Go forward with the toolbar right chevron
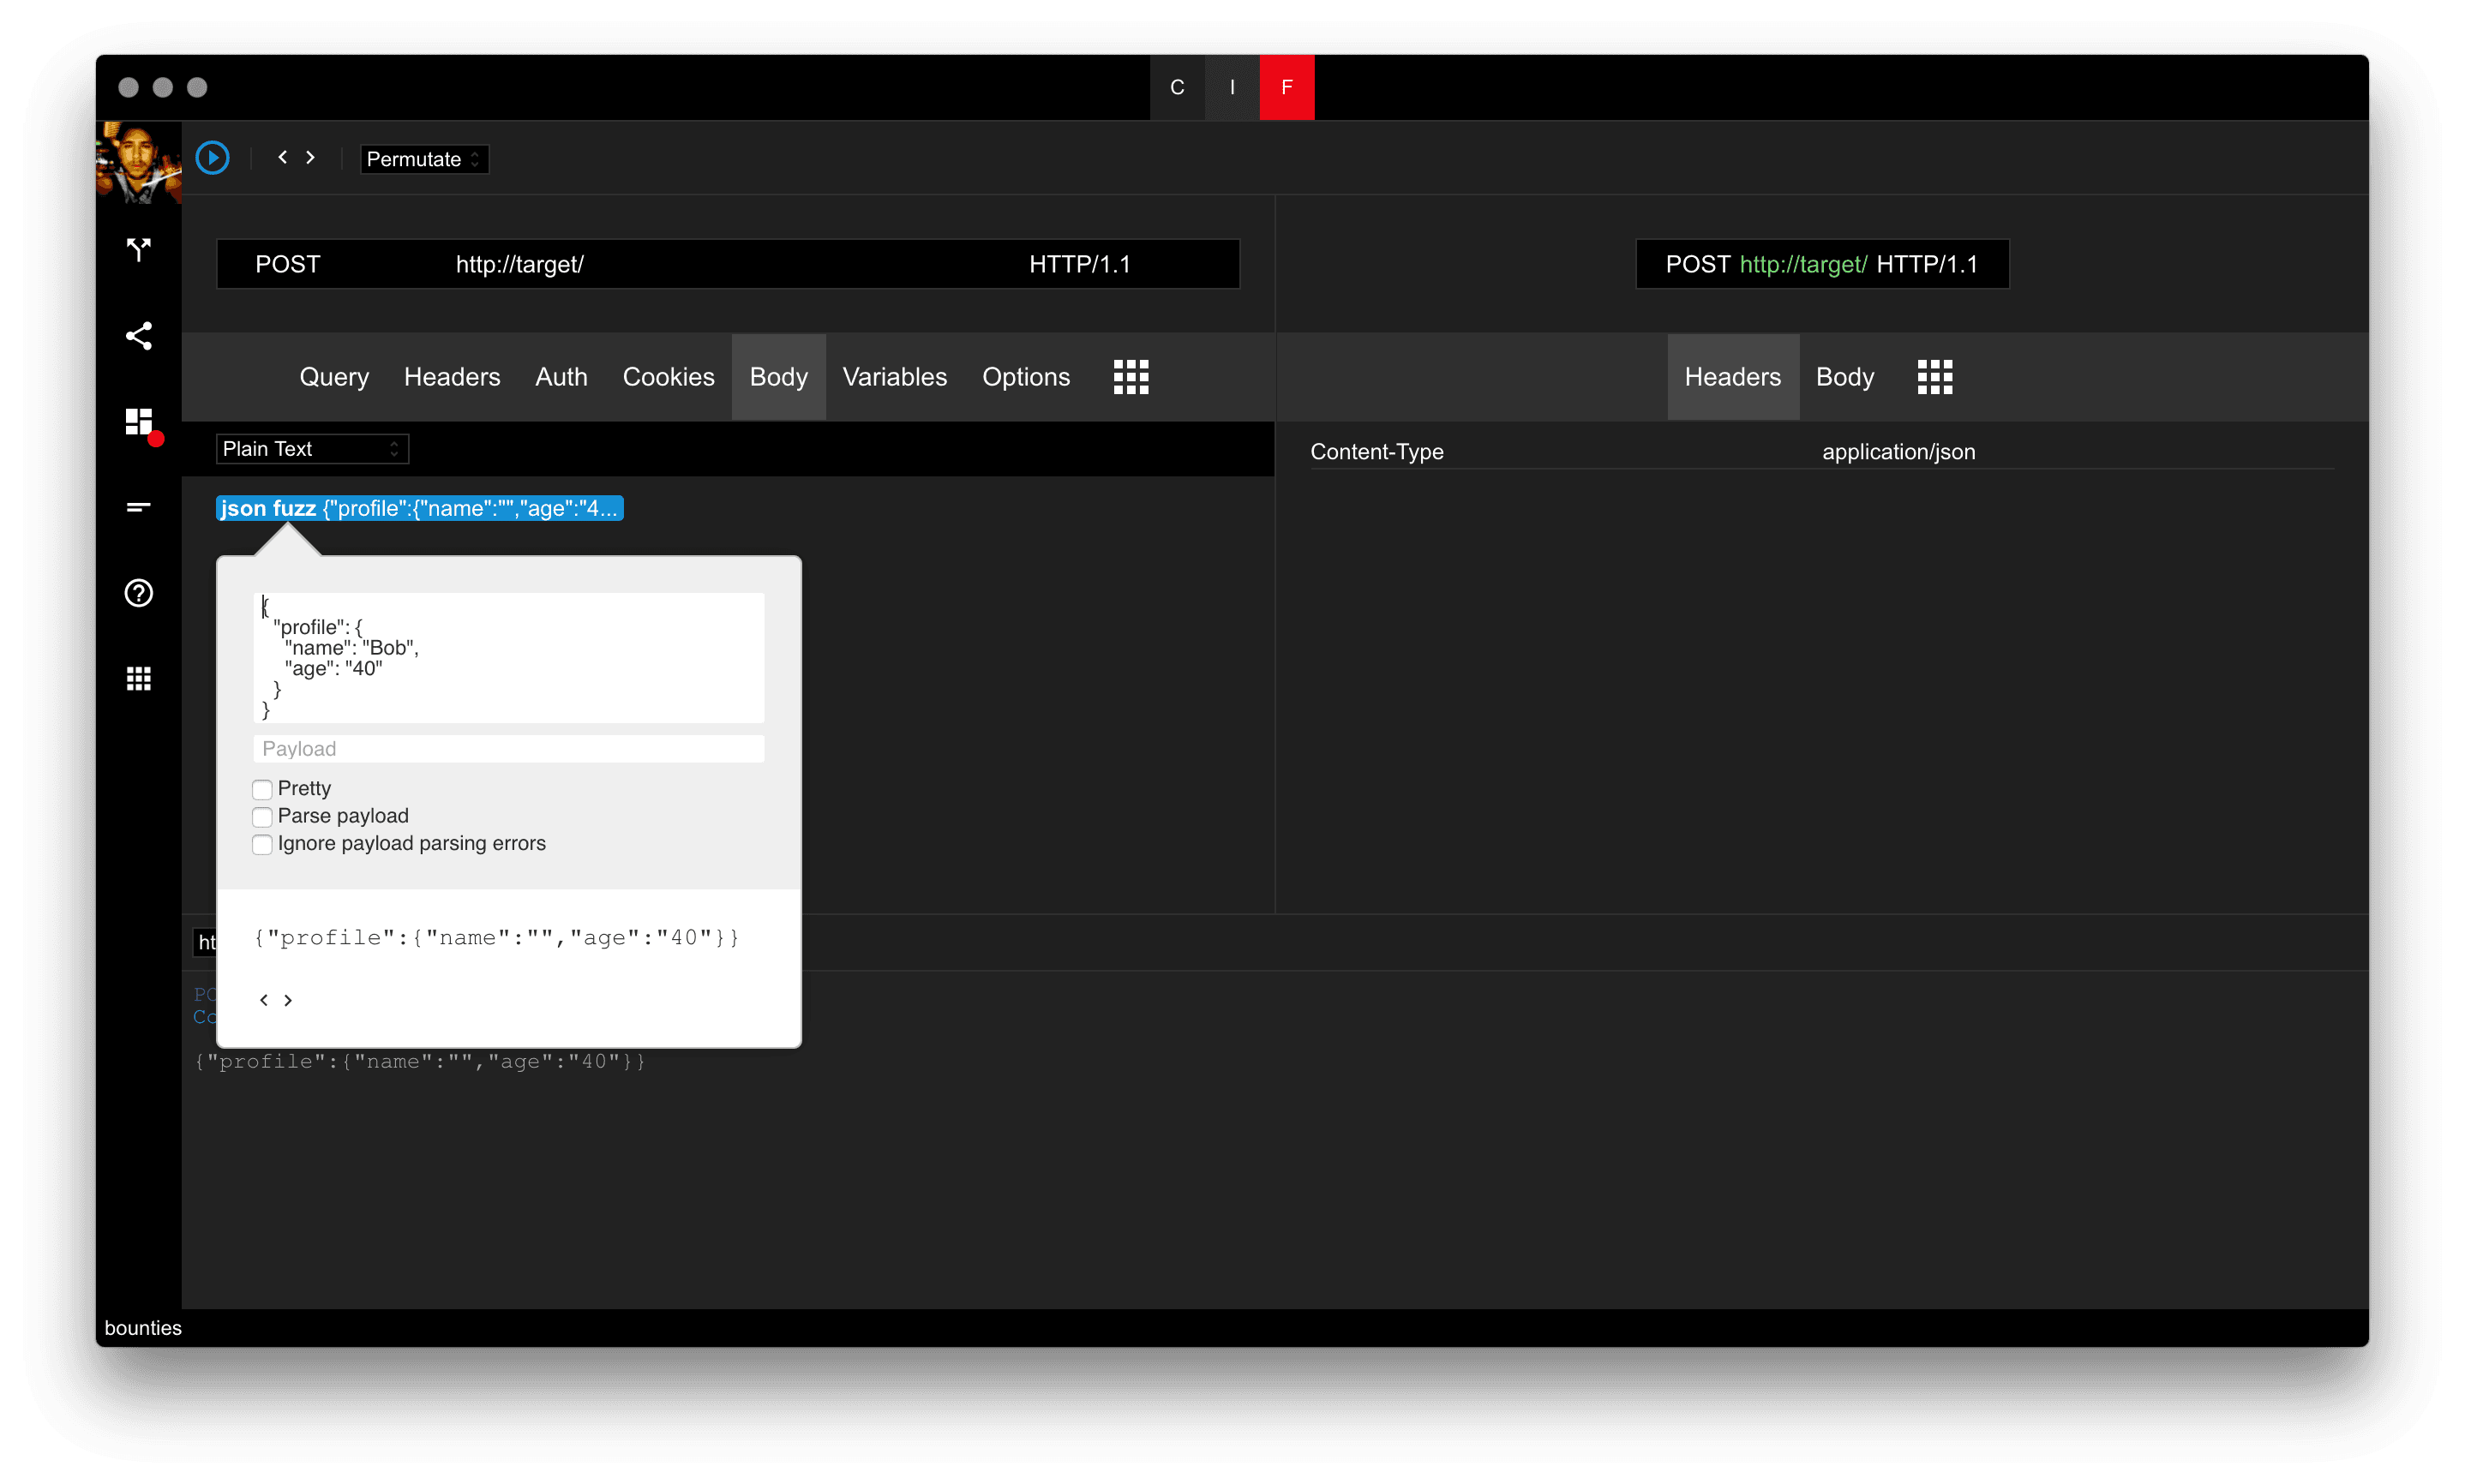This screenshot has width=2465, height=1484. click(x=311, y=157)
